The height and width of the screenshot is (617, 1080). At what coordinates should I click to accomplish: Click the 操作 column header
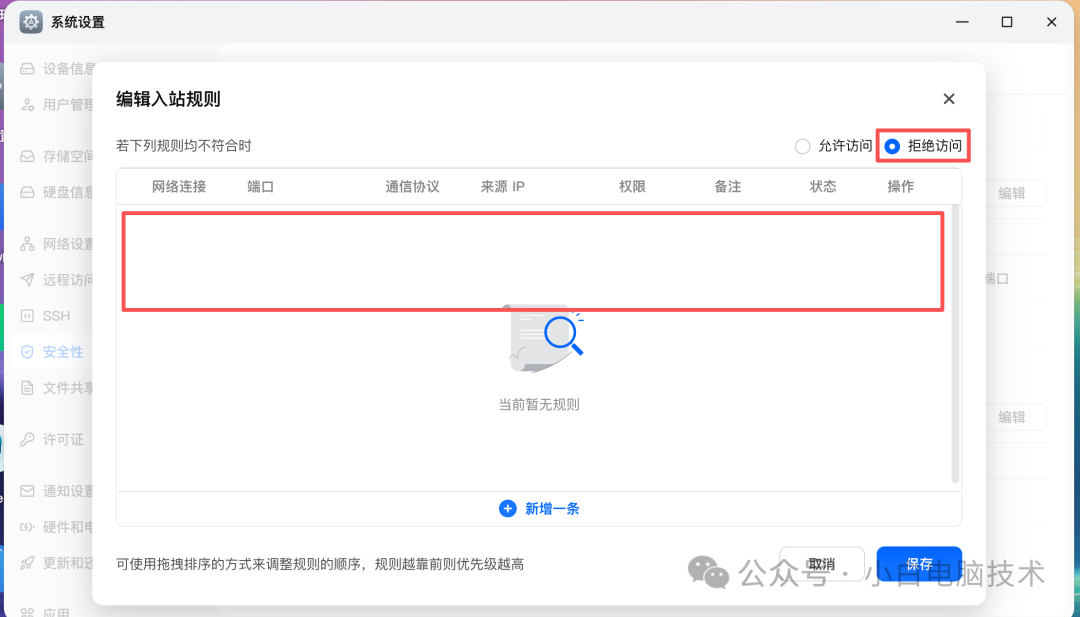pyautogui.click(x=900, y=187)
